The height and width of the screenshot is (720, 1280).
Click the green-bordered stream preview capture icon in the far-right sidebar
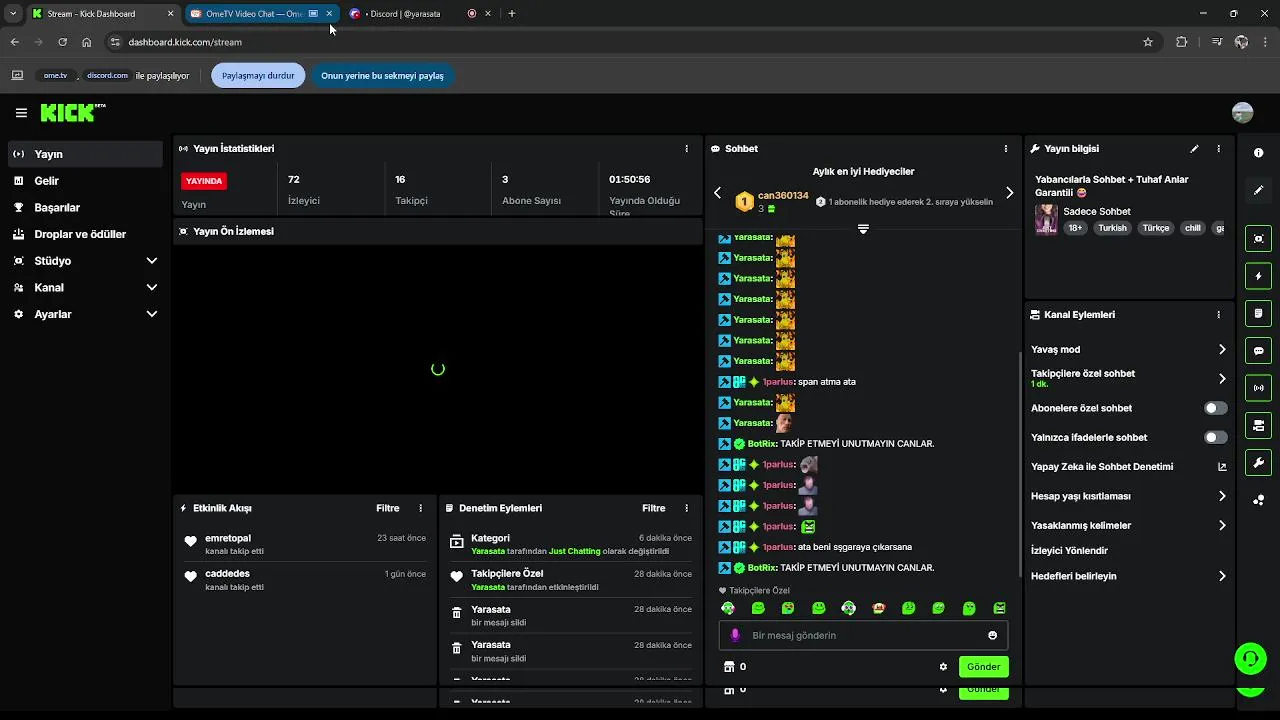click(1258, 239)
